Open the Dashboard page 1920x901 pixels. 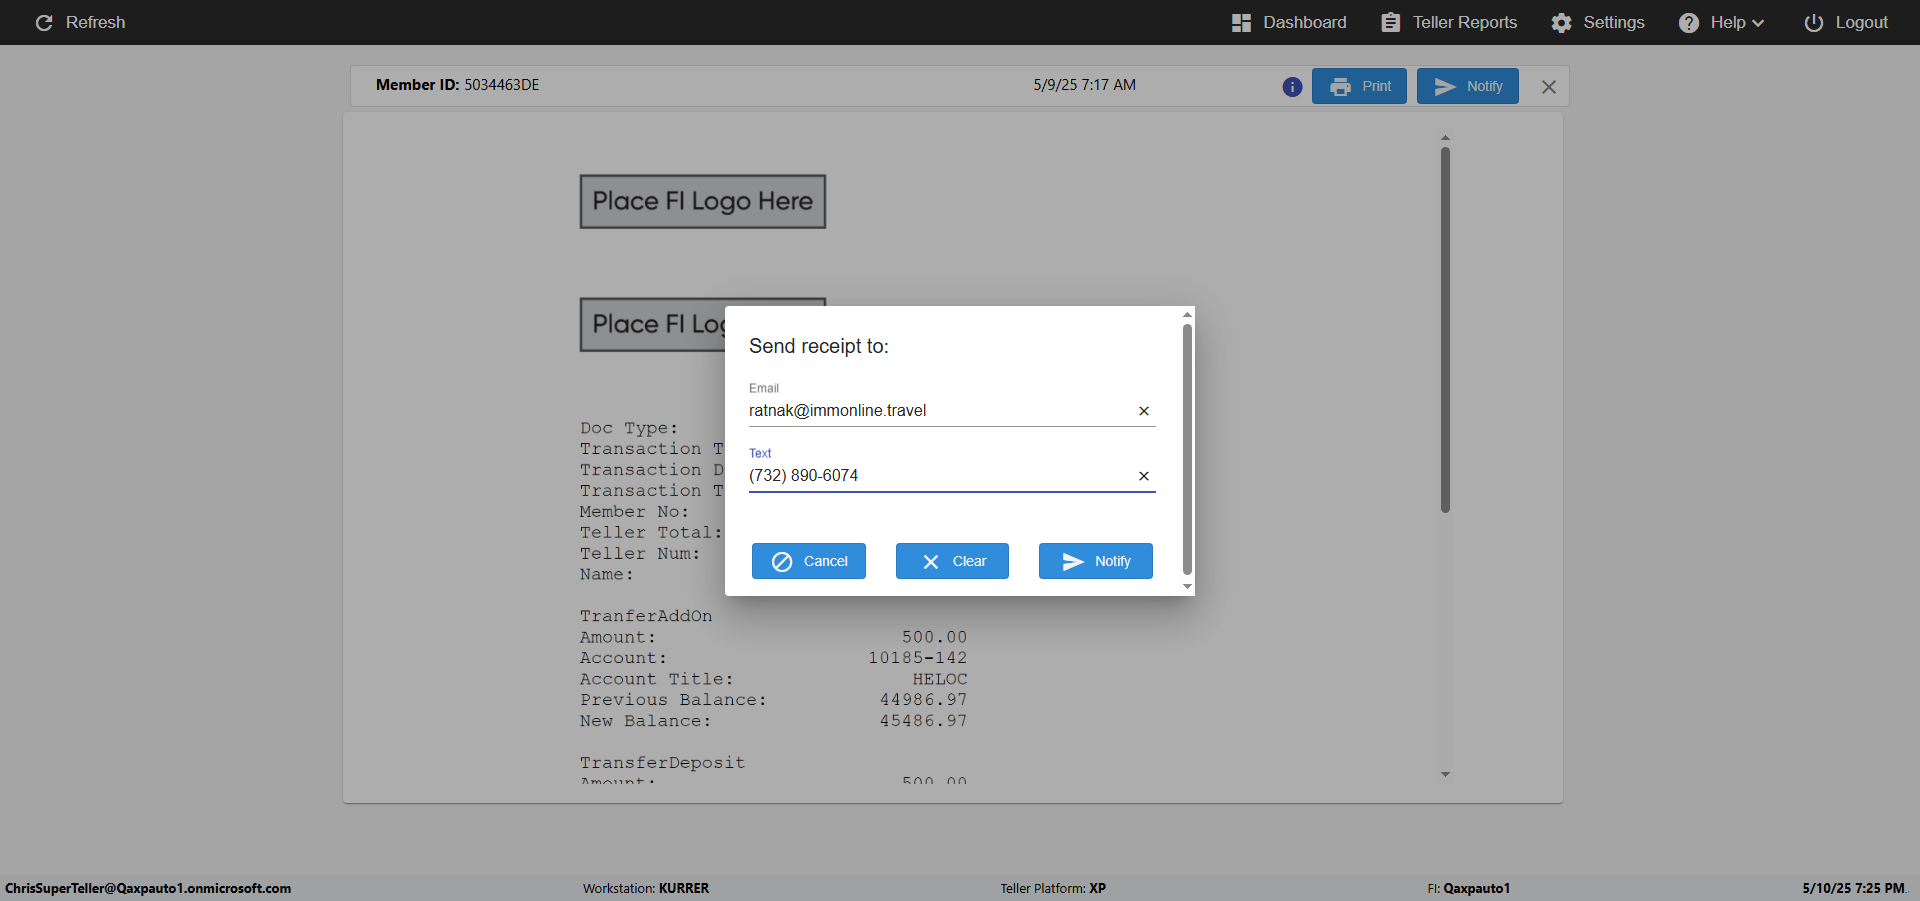1289,22
